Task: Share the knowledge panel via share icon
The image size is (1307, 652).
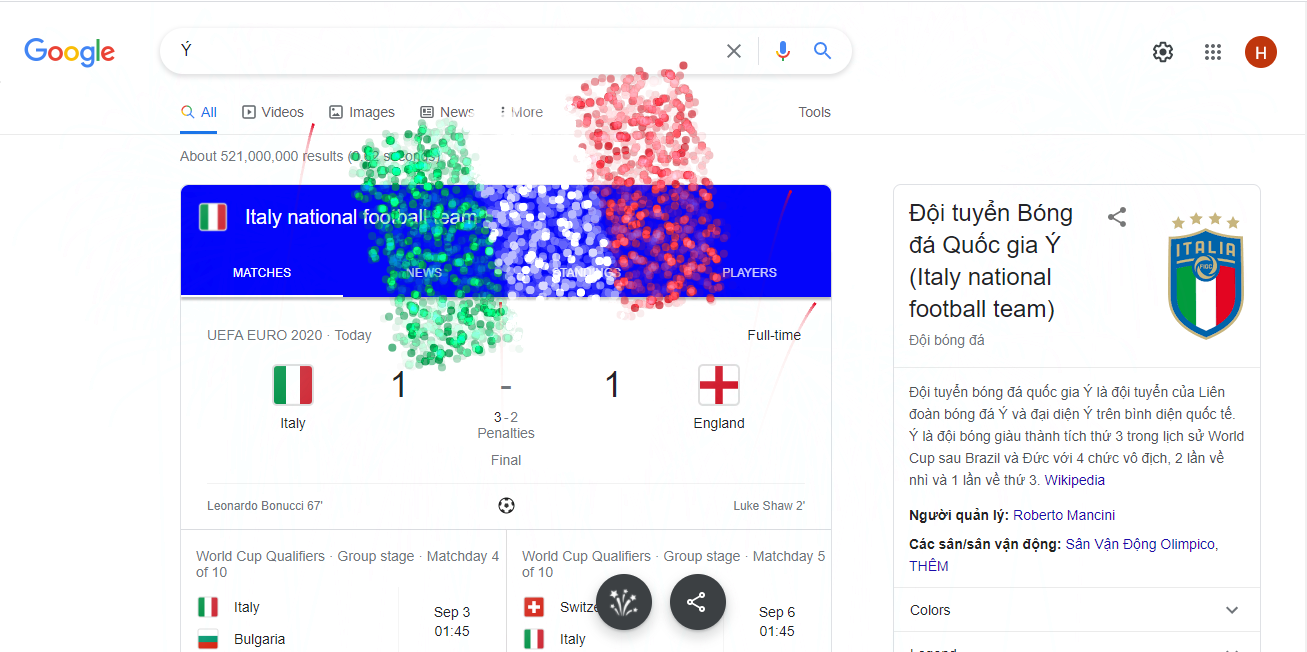Action: coord(1117,216)
